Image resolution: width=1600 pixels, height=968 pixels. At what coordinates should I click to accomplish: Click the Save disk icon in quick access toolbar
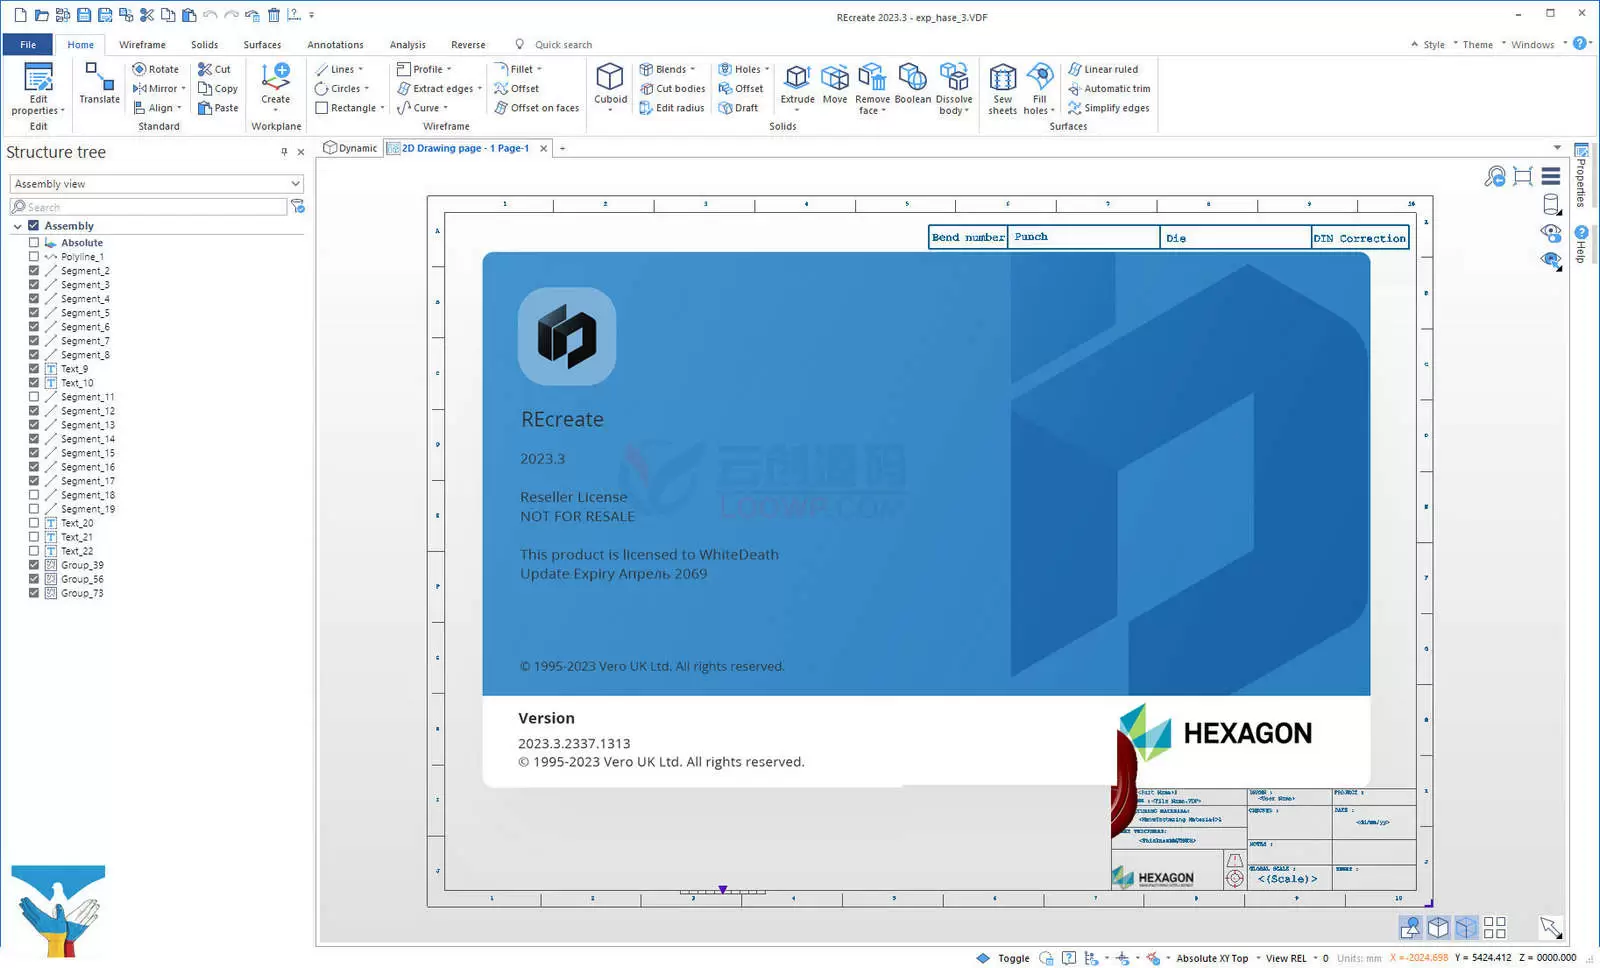click(84, 15)
